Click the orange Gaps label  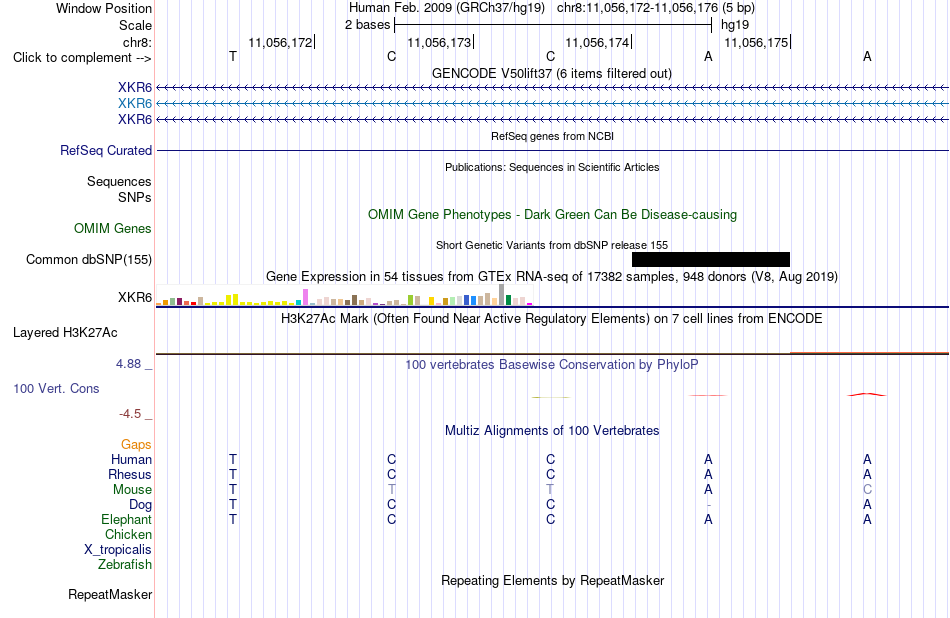(136, 445)
